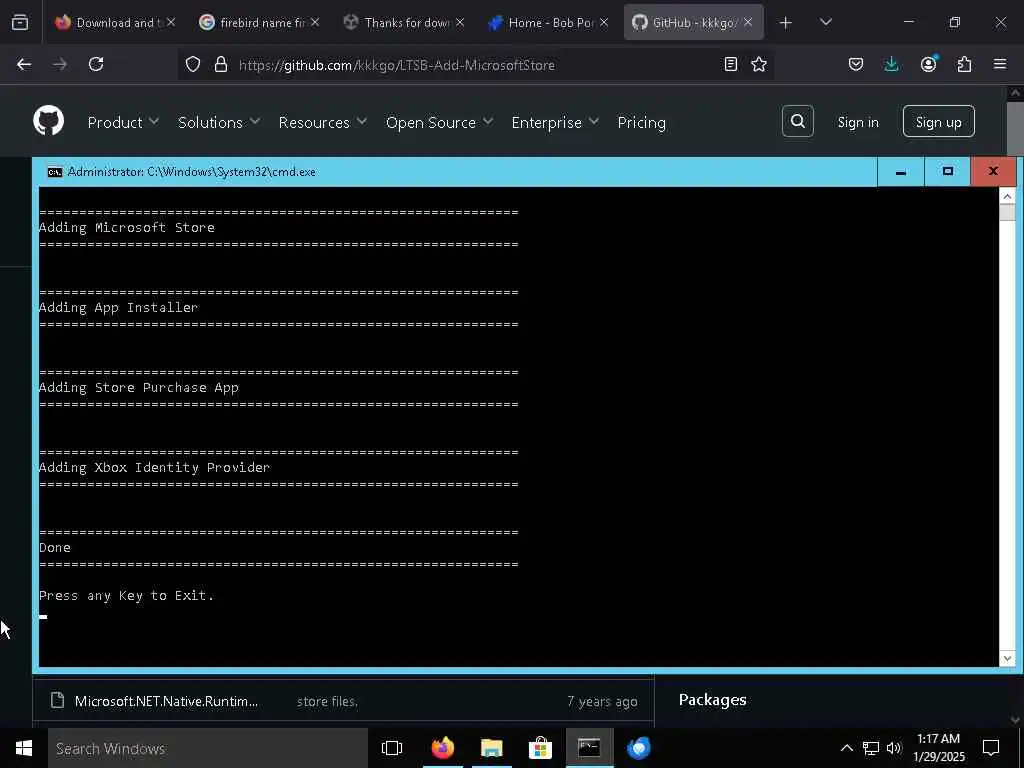Switch to cmd from the taskbar

[x=589, y=748]
